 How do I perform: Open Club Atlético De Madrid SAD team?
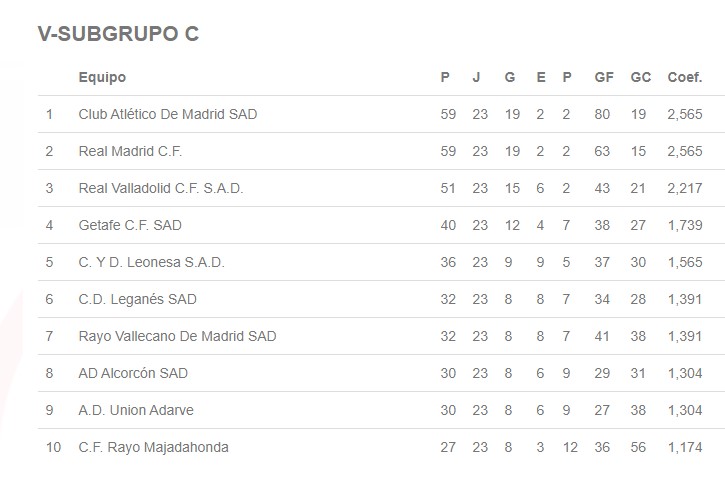click(x=167, y=114)
